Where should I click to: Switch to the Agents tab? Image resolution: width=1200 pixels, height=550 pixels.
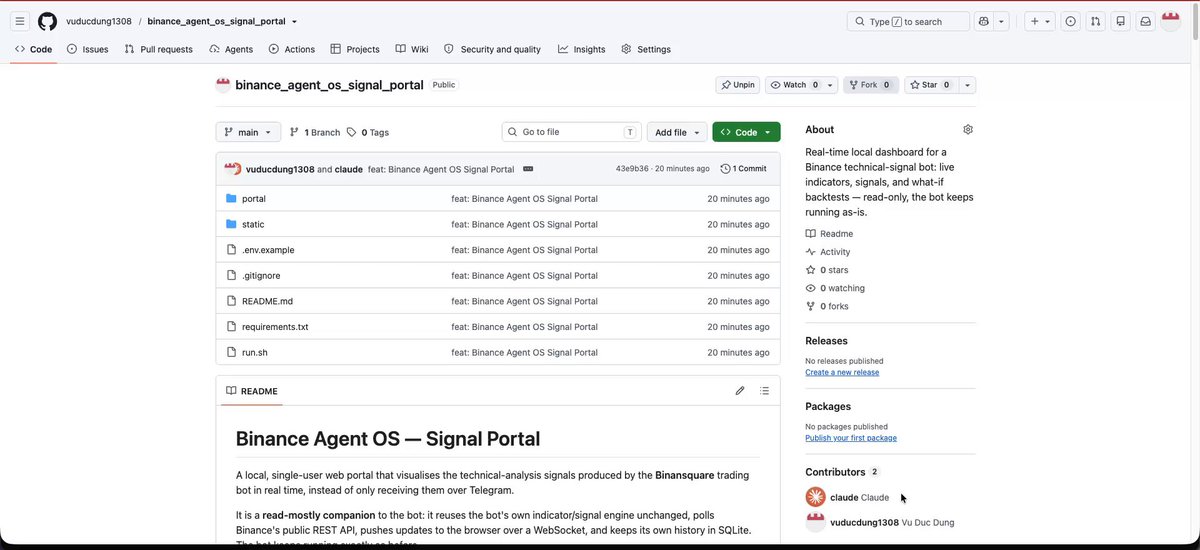[x=231, y=49]
